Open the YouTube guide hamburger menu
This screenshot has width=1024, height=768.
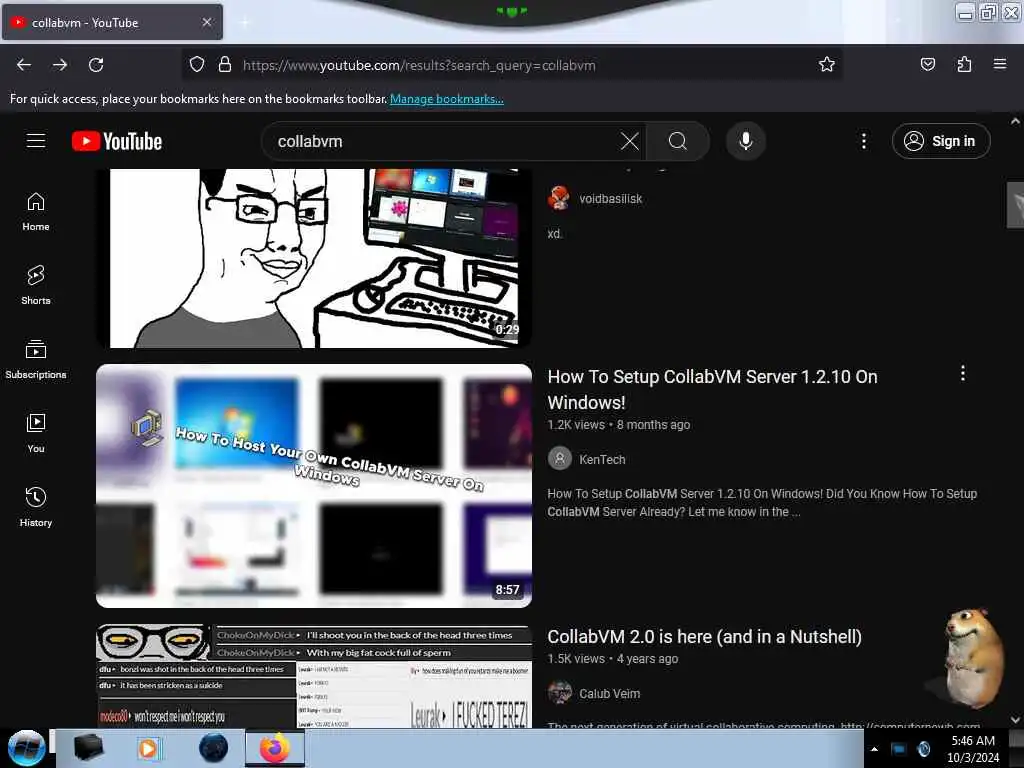pos(36,140)
